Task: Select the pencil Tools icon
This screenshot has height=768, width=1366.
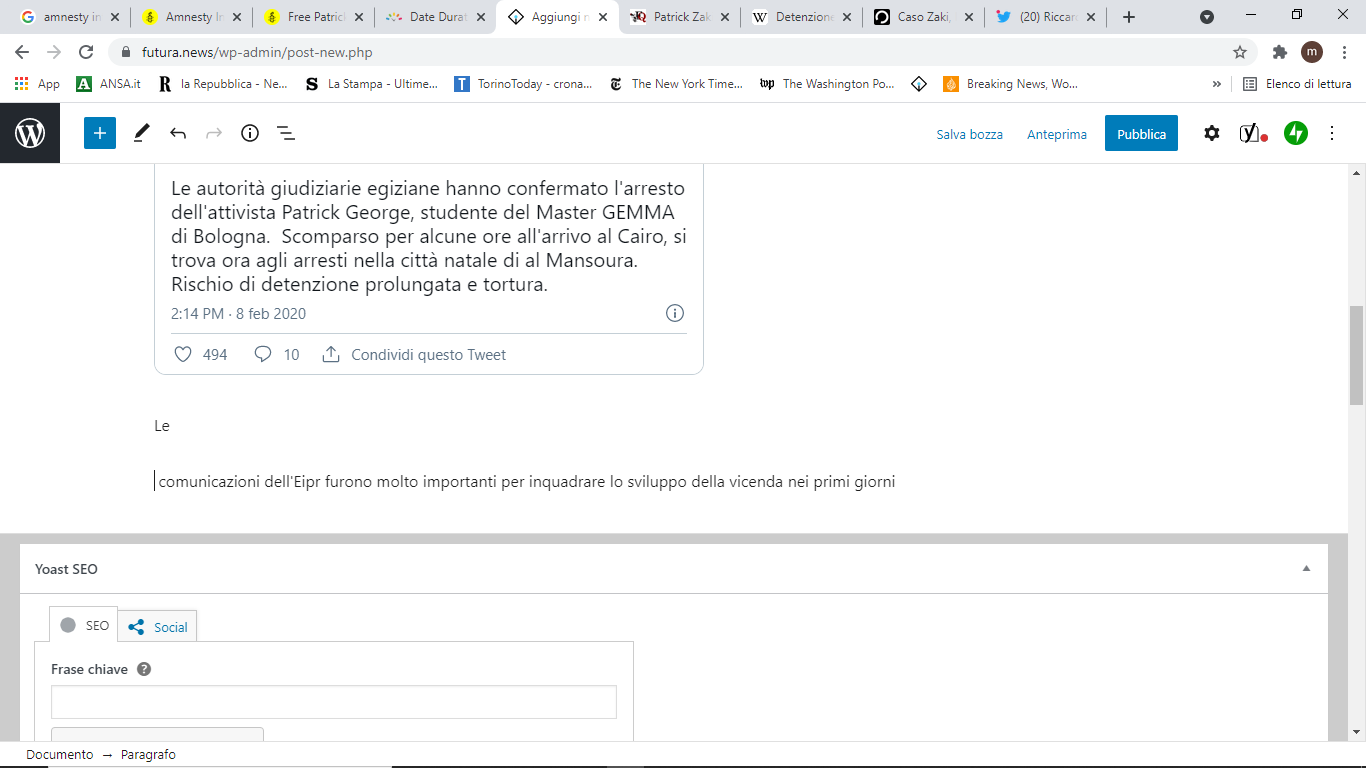Action: [142, 133]
